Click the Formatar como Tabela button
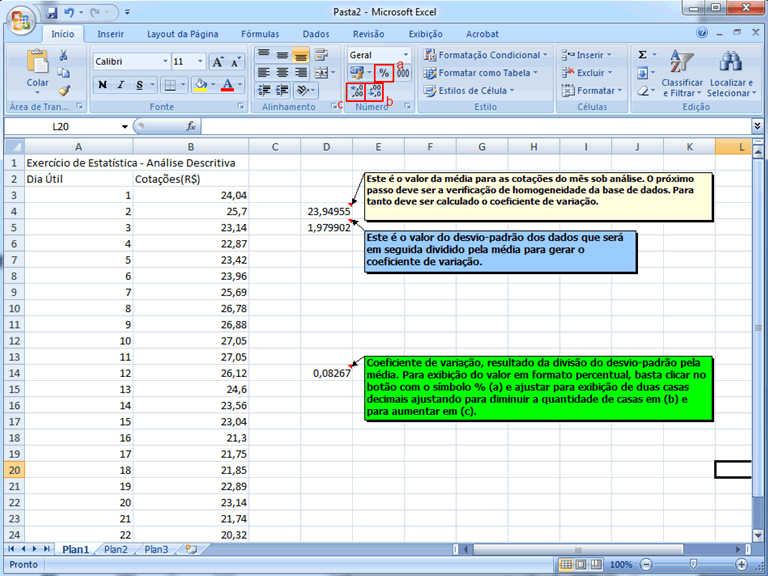Image resolution: width=768 pixels, height=576 pixels. [x=486, y=73]
